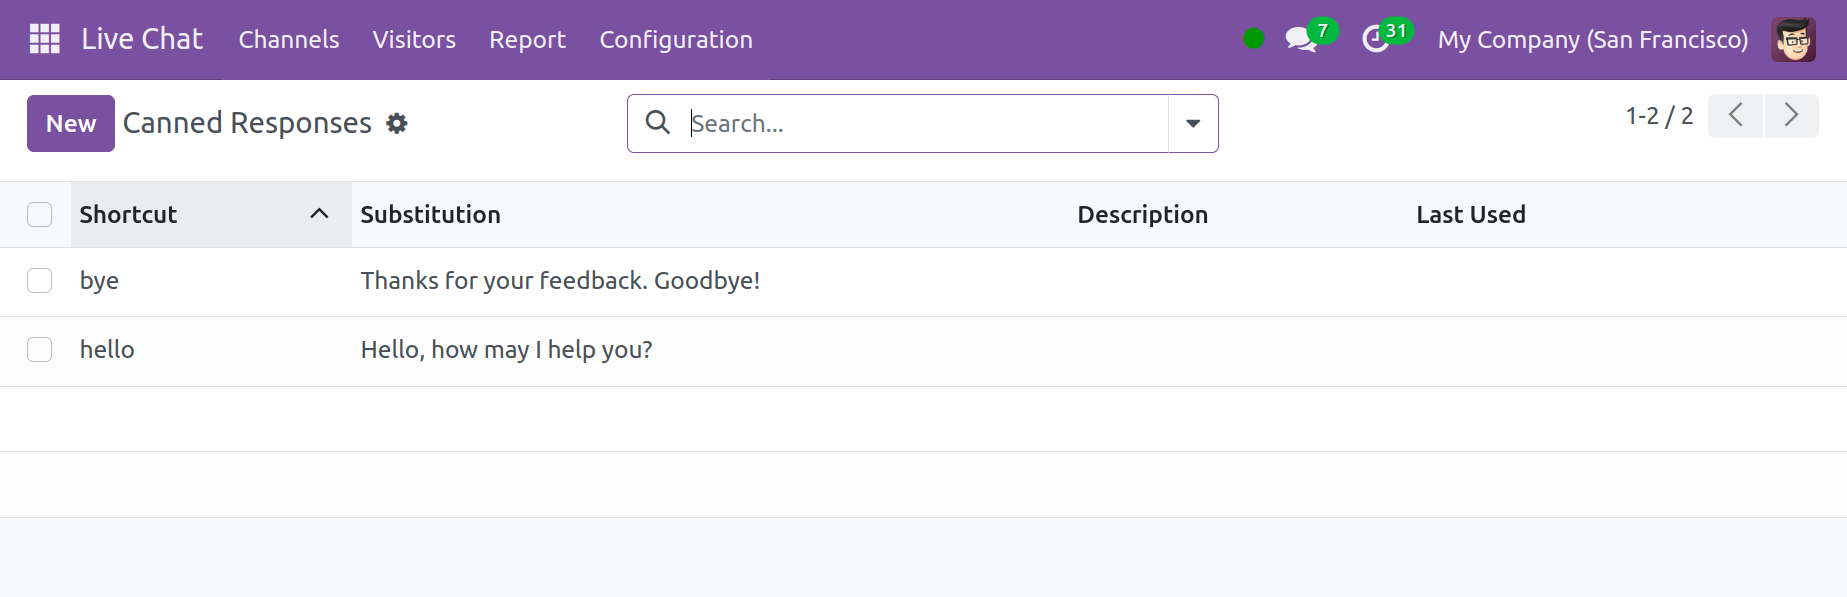Toggle the select-all checkbox in header
This screenshot has height=597, width=1847.
click(40, 215)
